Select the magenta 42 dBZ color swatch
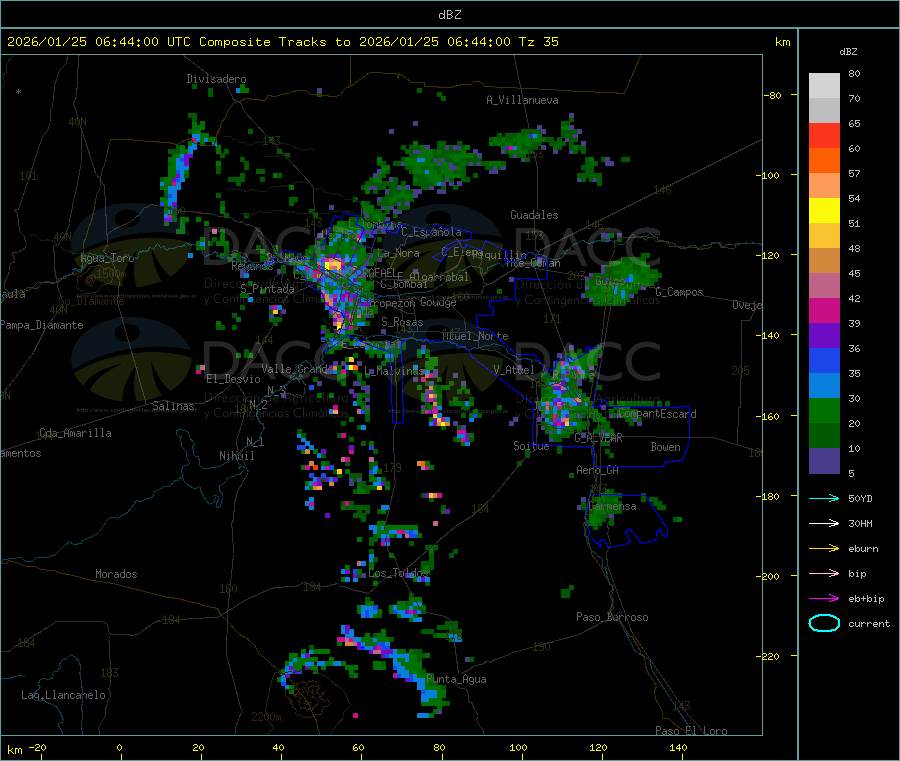 coord(824,310)
